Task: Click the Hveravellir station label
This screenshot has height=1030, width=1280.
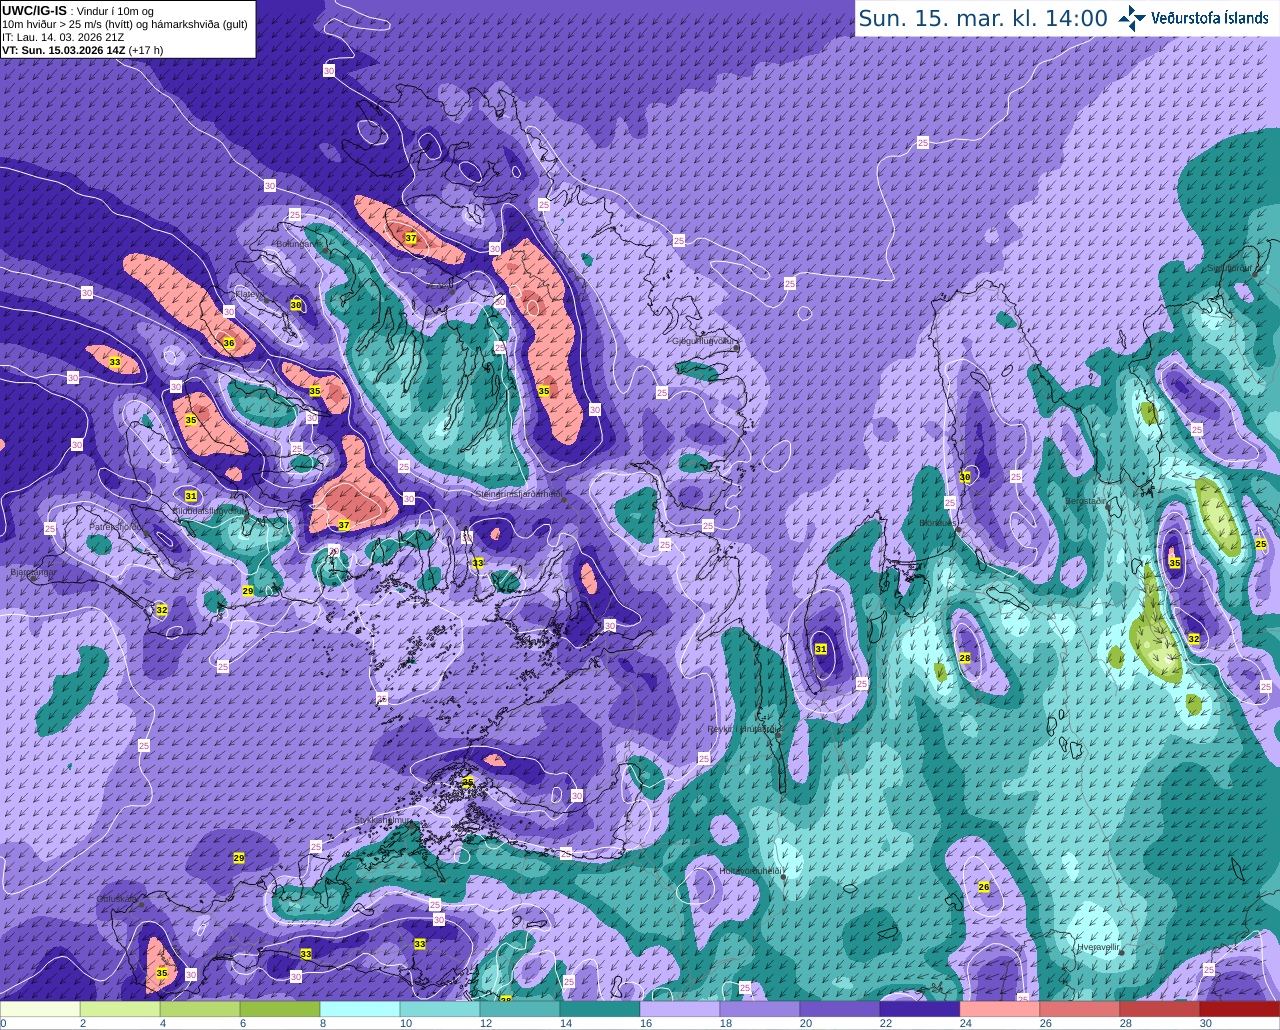Action: [x=1099, y=946]
